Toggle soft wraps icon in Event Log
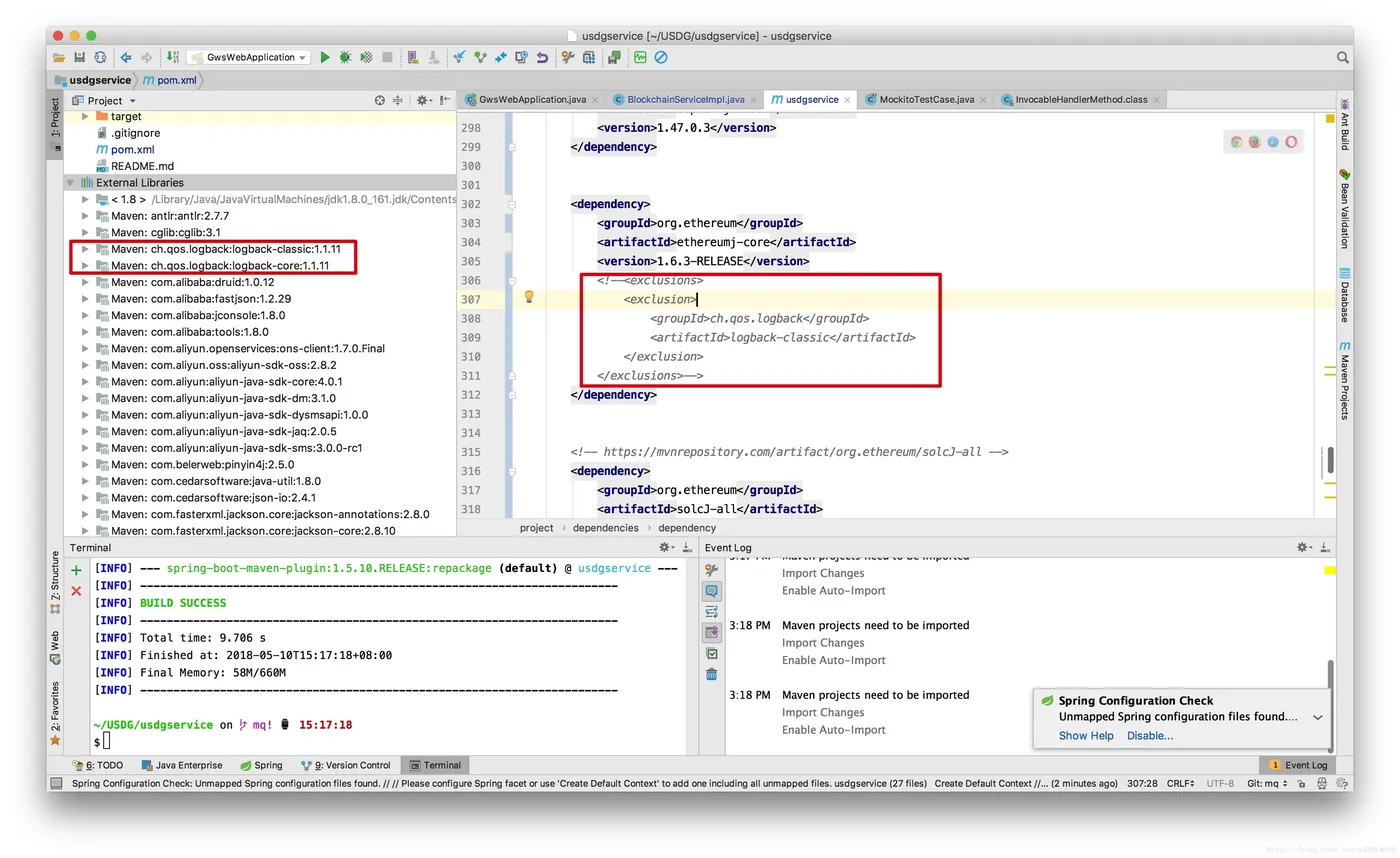The height and width of the screenshot is (858, 1400). (x=711, y=611)
